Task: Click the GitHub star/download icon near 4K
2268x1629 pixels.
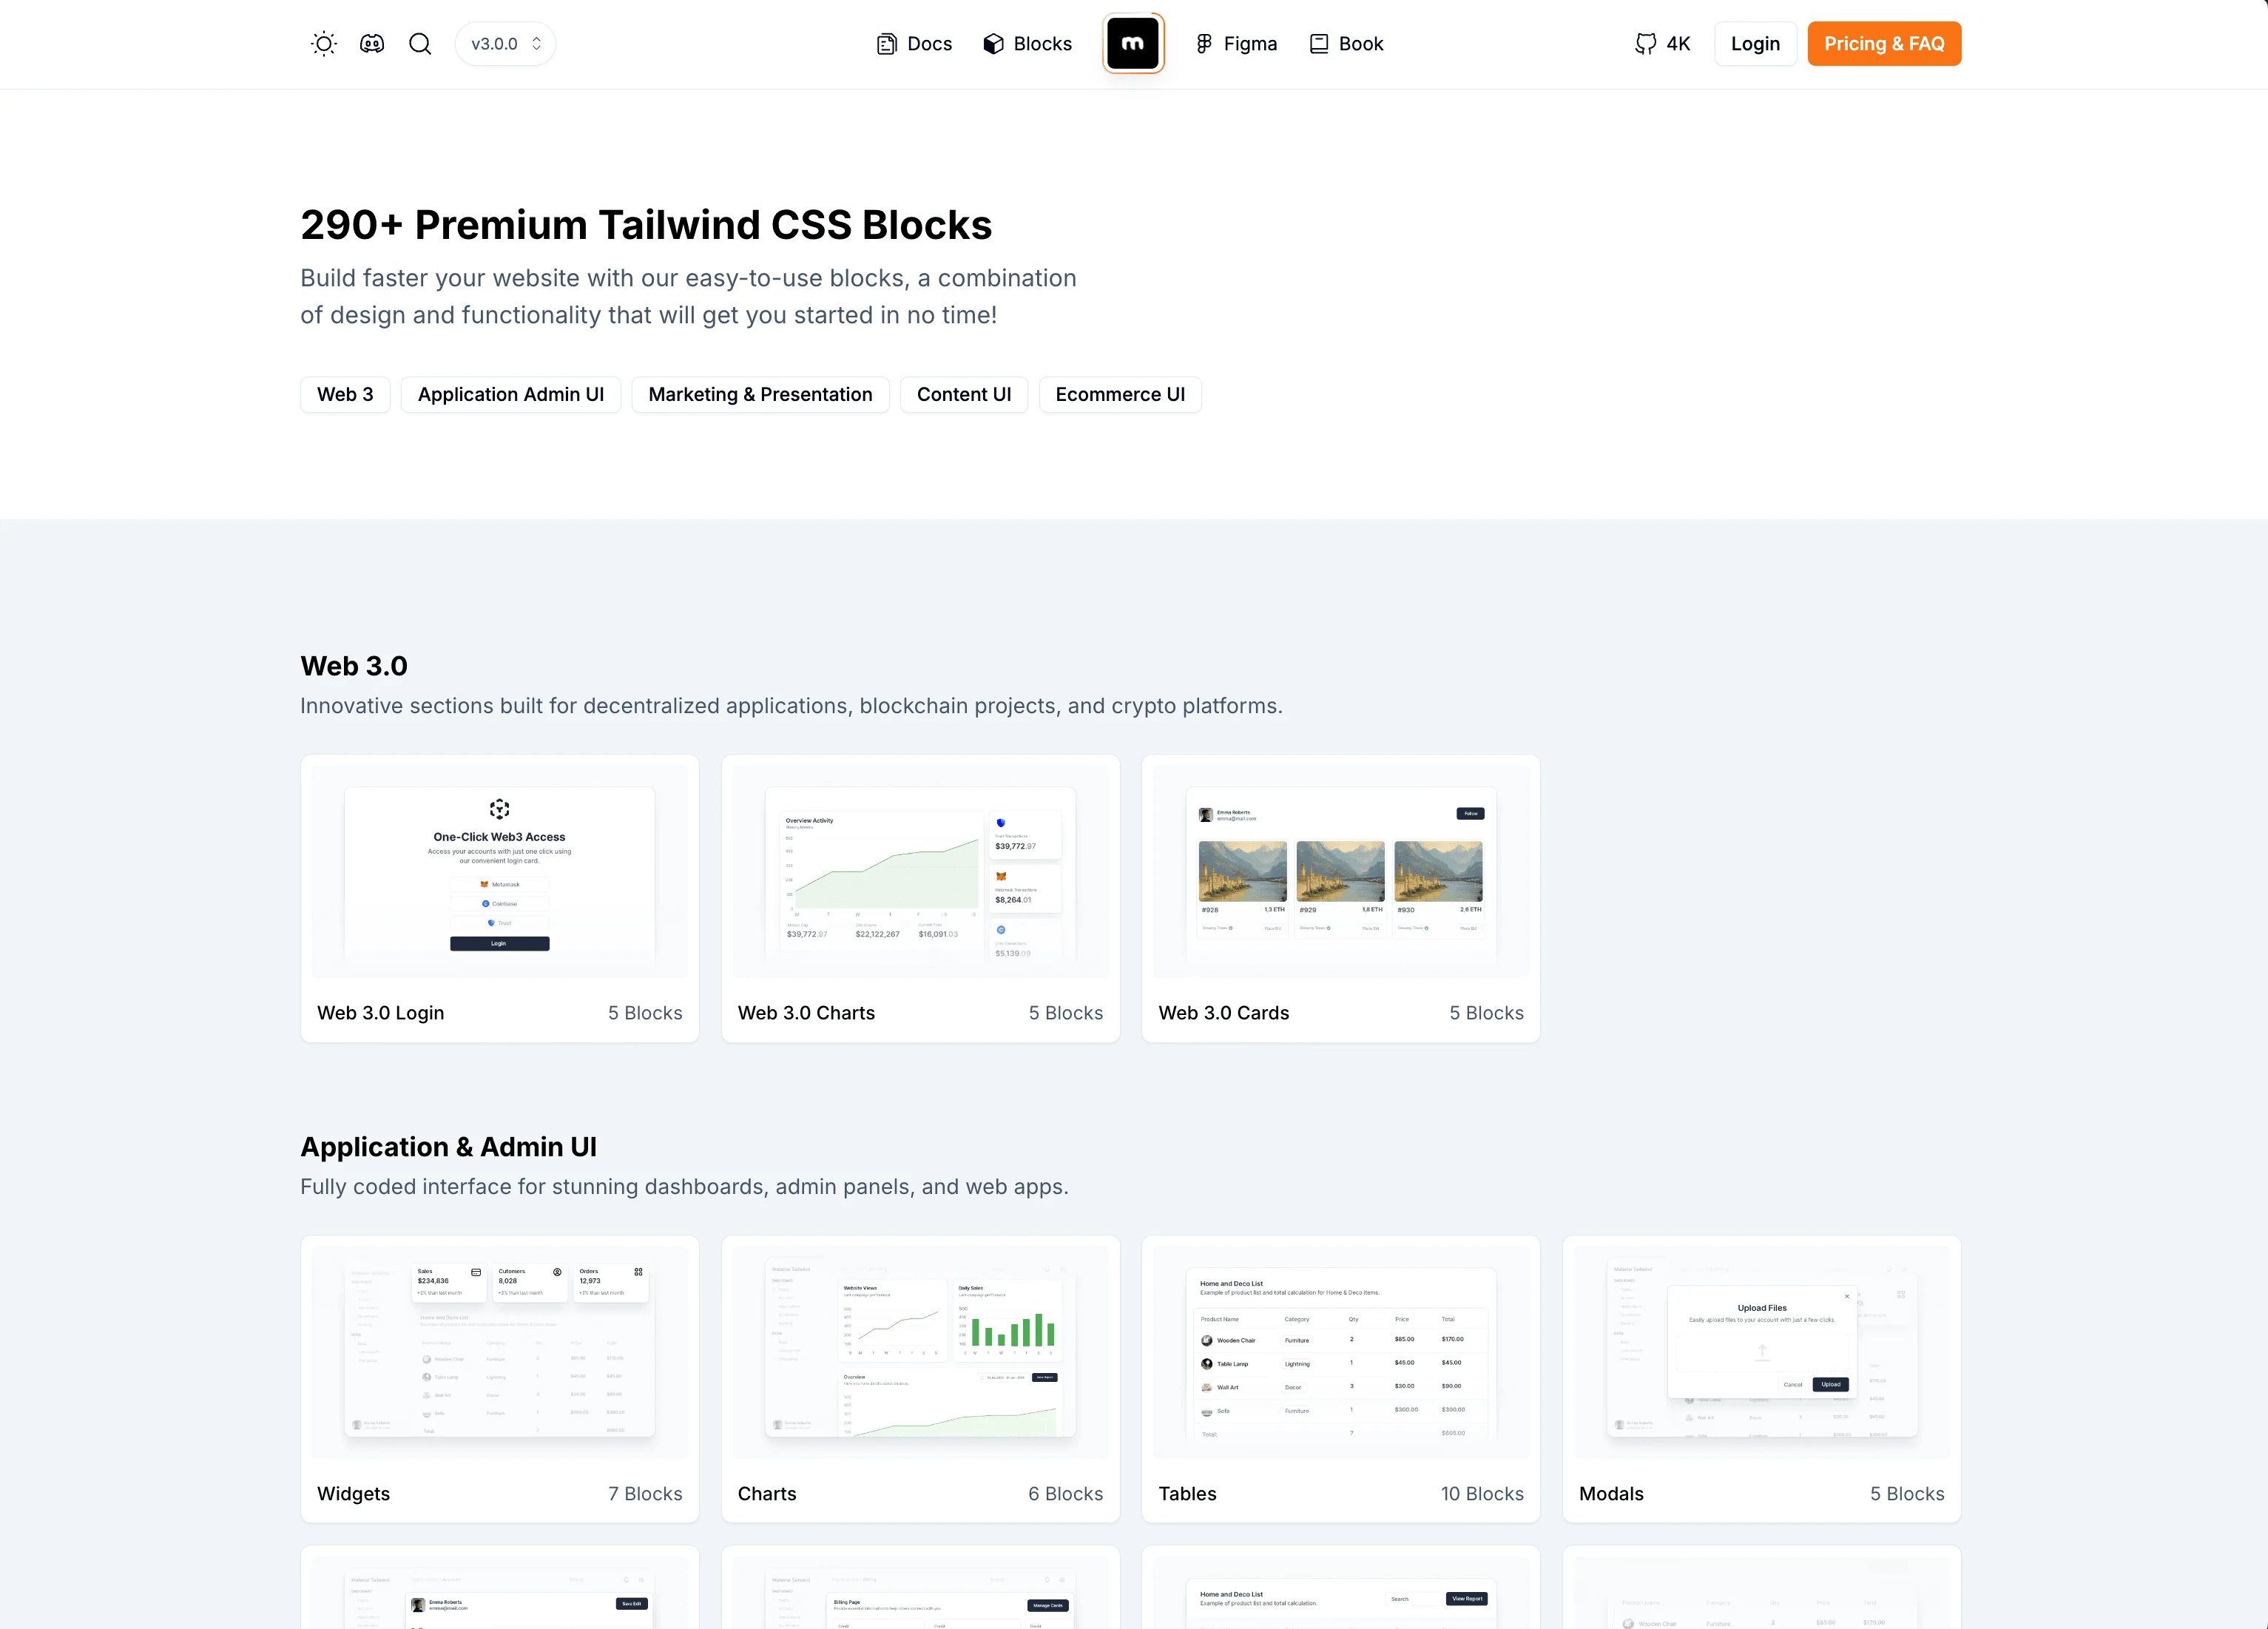Action: (x=1644, y=42)
